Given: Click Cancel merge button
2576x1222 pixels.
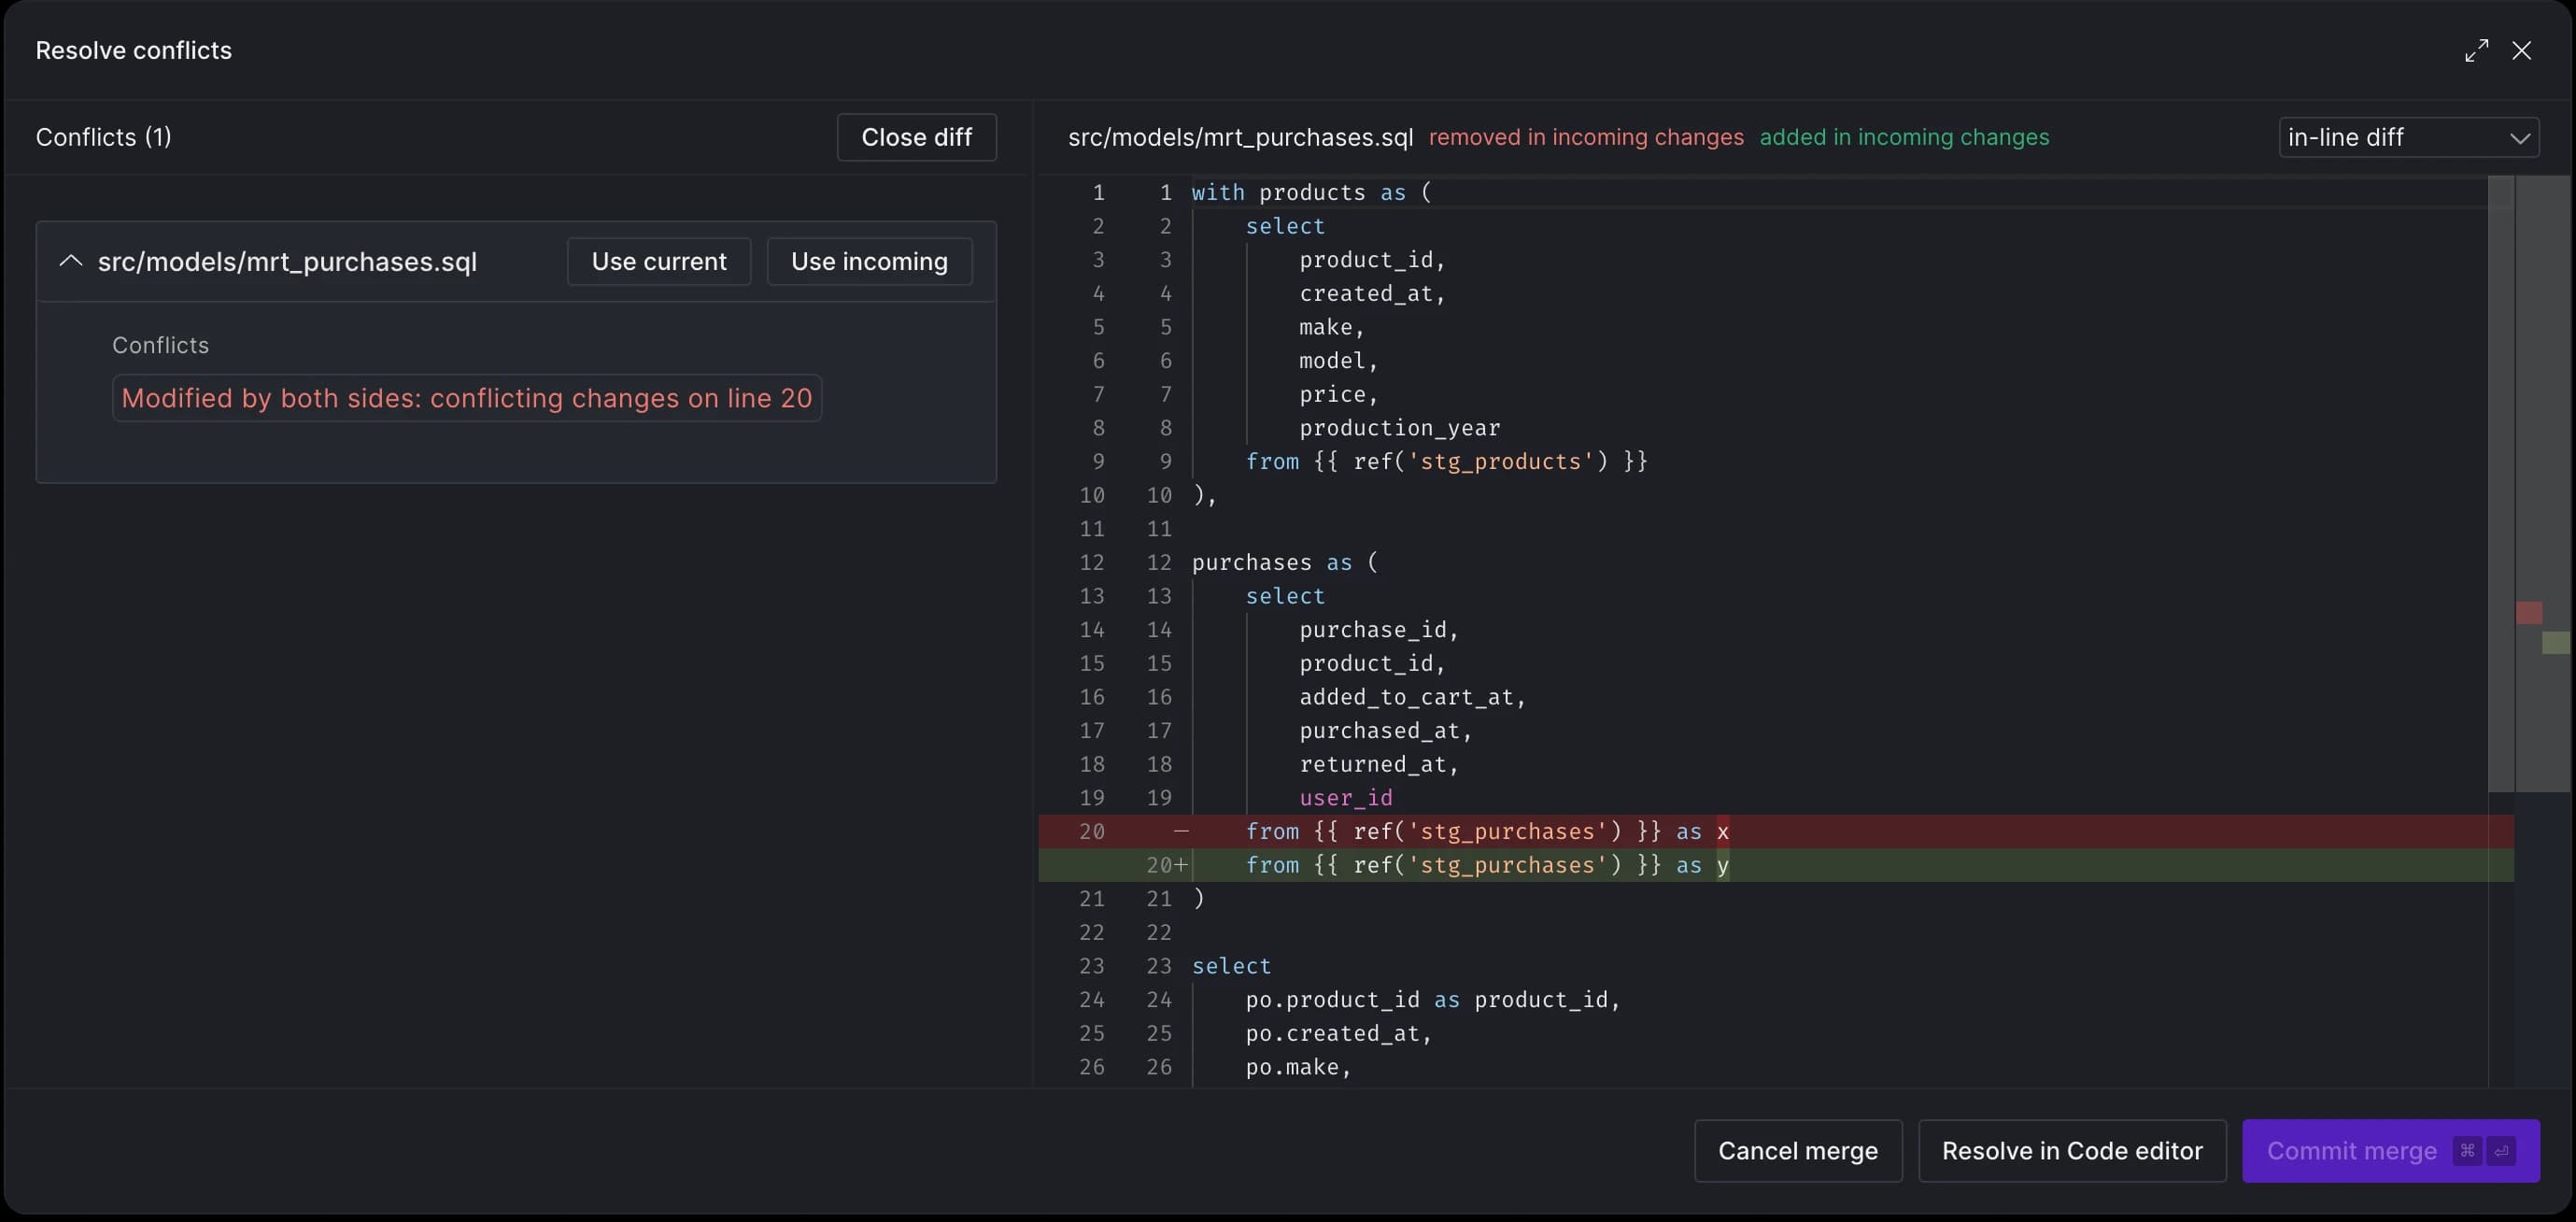Looking at the screenshot, I should pyautogui.click(x=1797, y=1150).
